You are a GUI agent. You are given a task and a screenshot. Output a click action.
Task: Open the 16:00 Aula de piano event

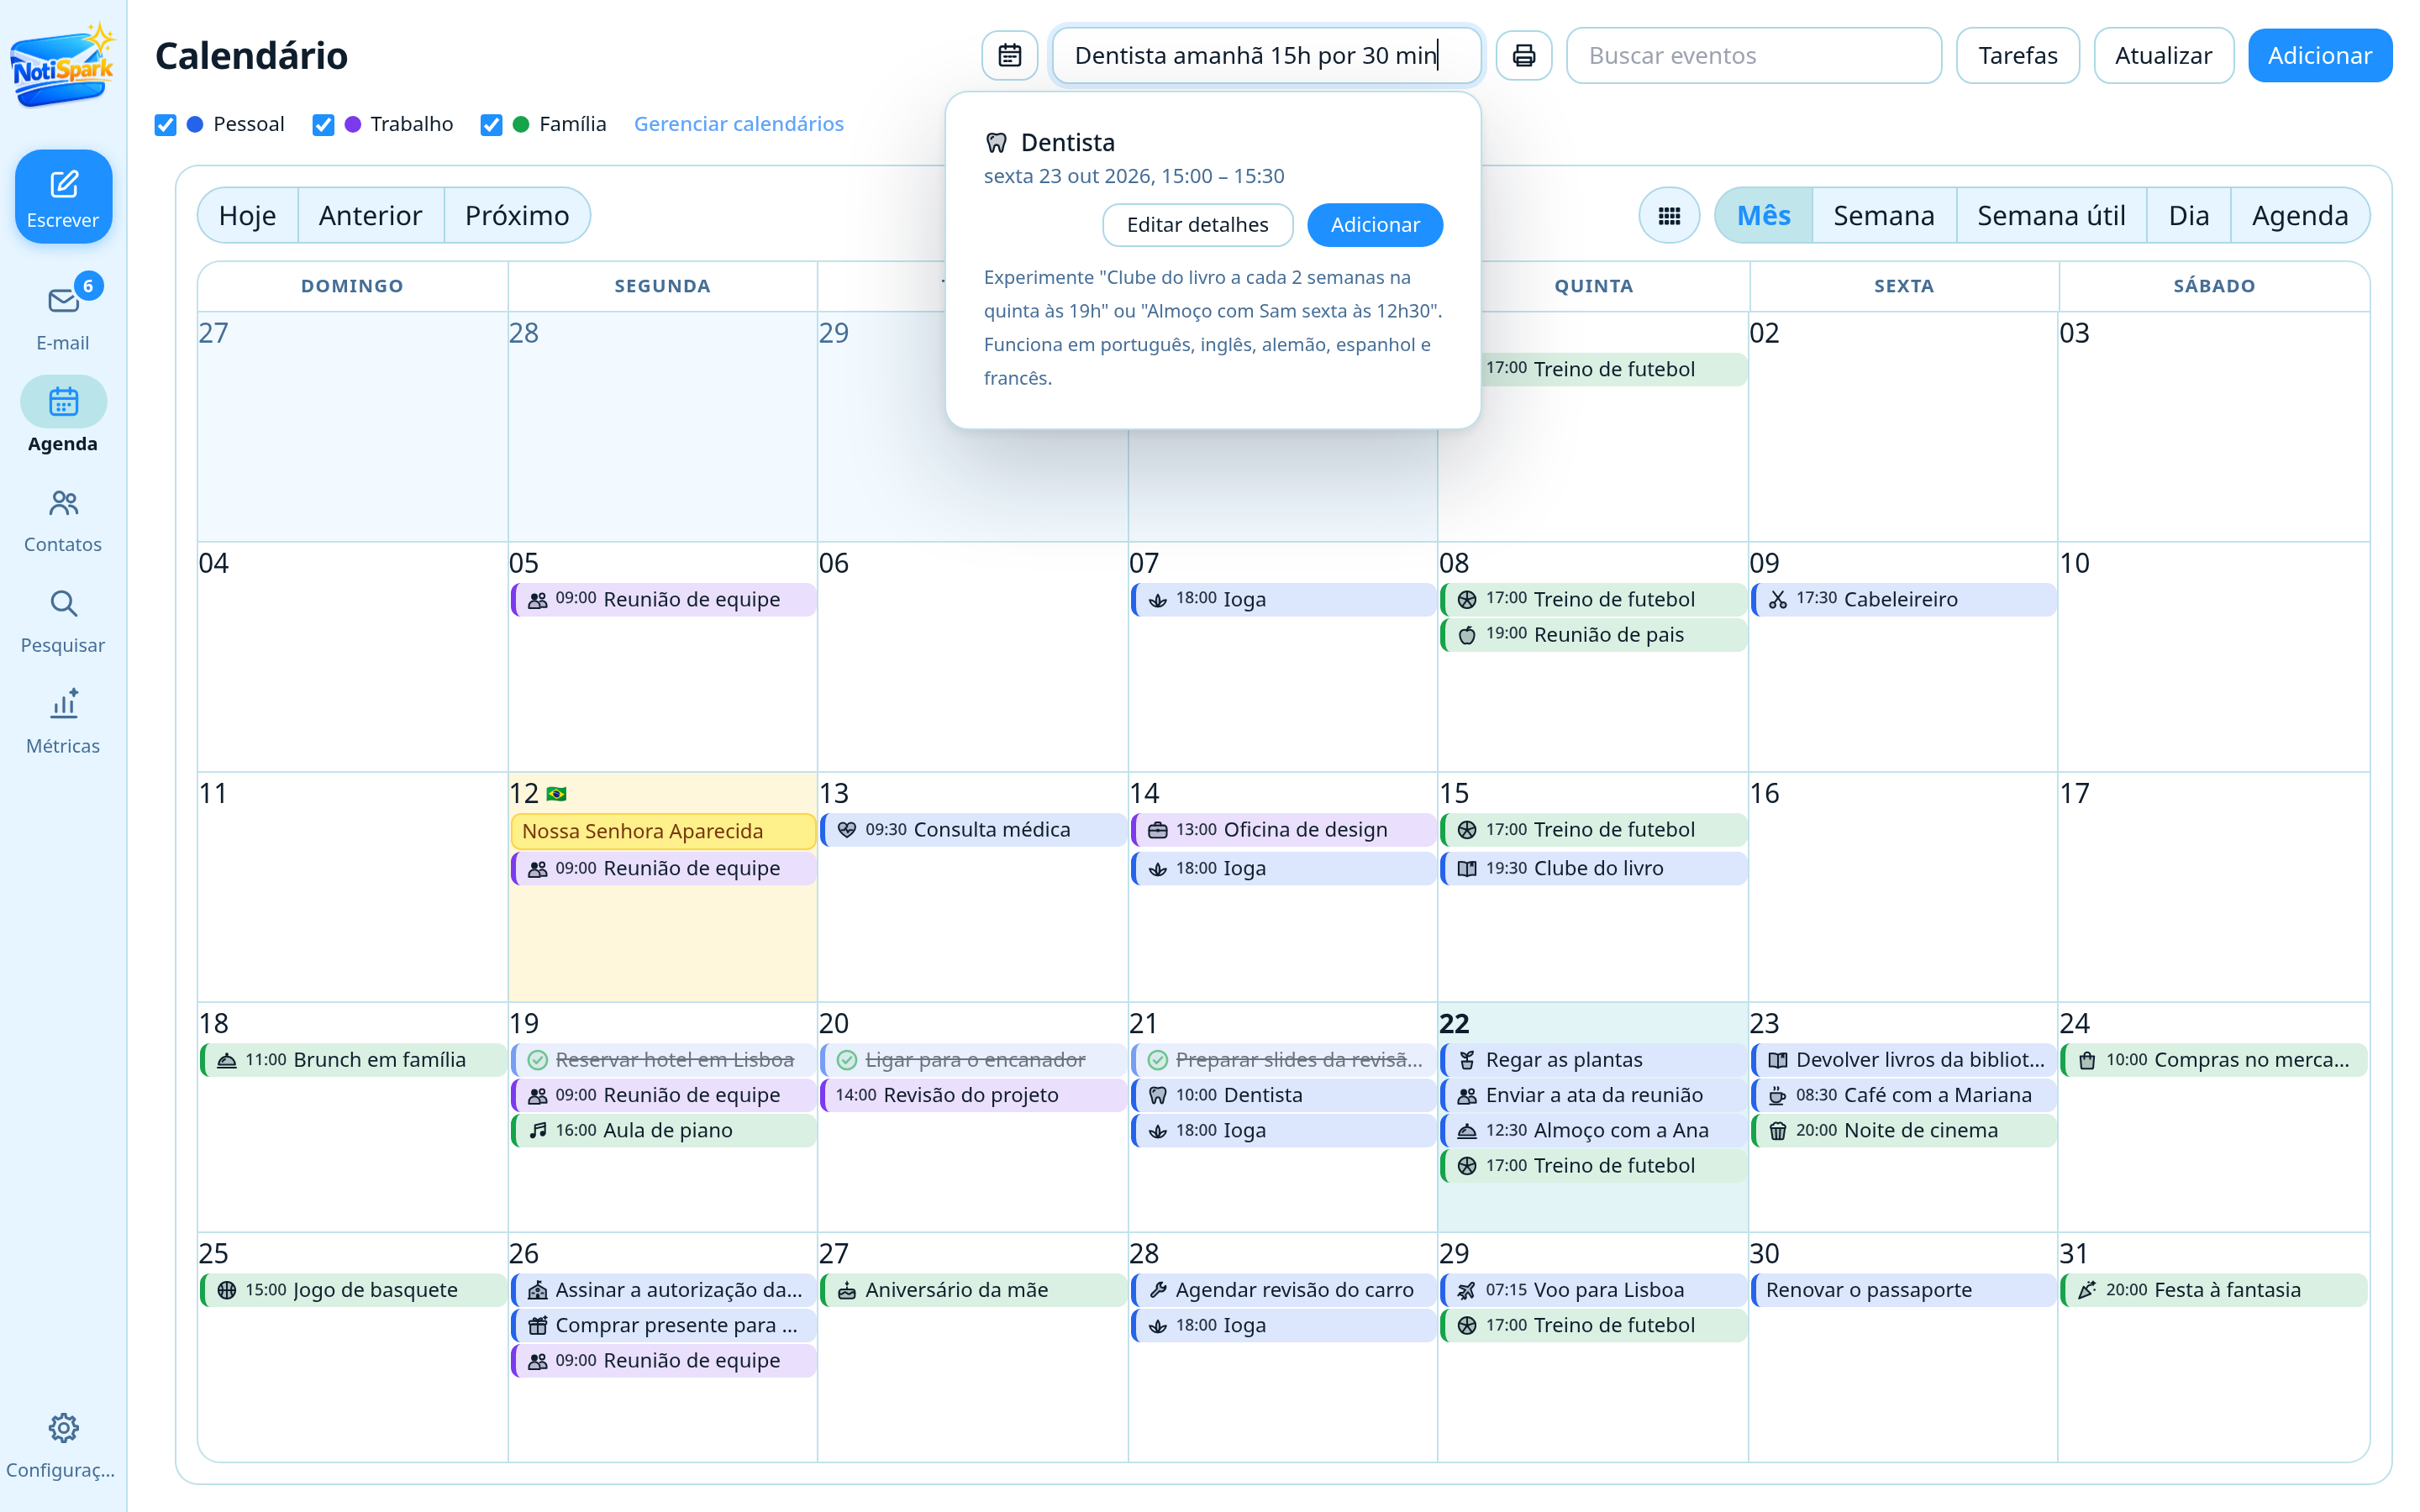(x=663, y=1130)
